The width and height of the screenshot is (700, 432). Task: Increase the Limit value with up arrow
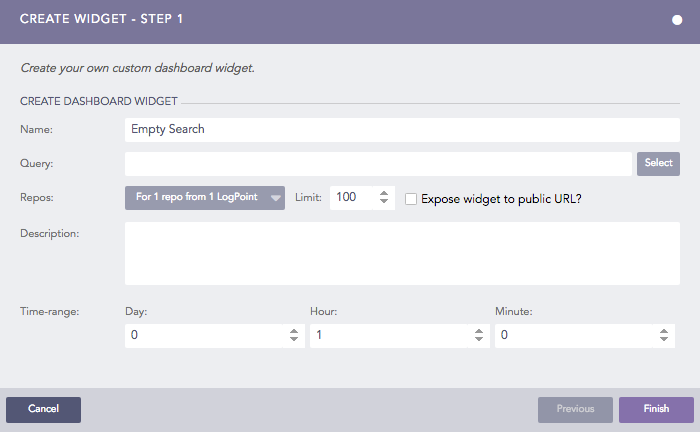pos(385,193)
